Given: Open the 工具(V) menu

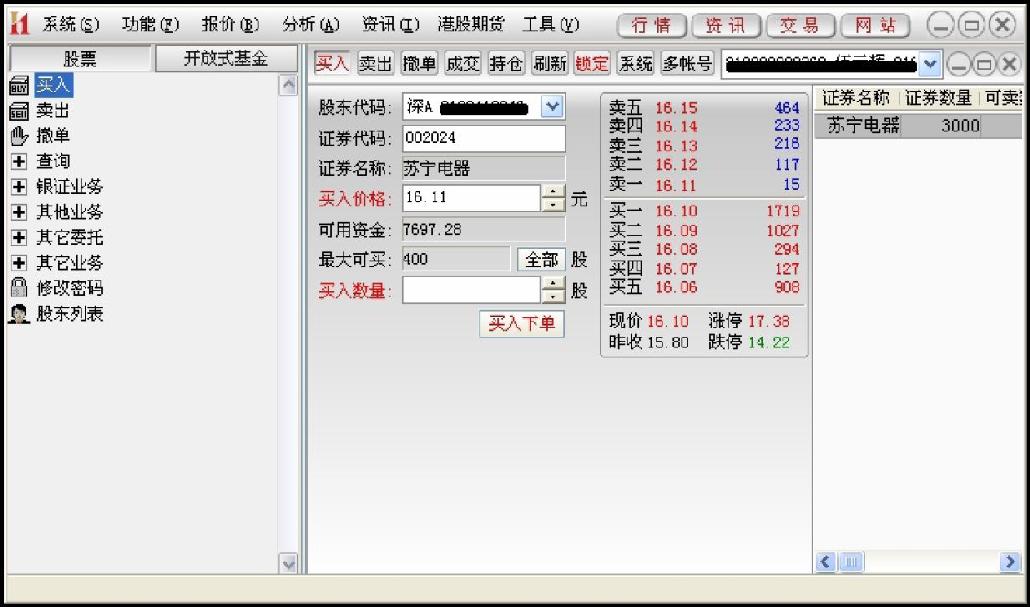Looking at the screenshot, I should [x=551, y=25].
